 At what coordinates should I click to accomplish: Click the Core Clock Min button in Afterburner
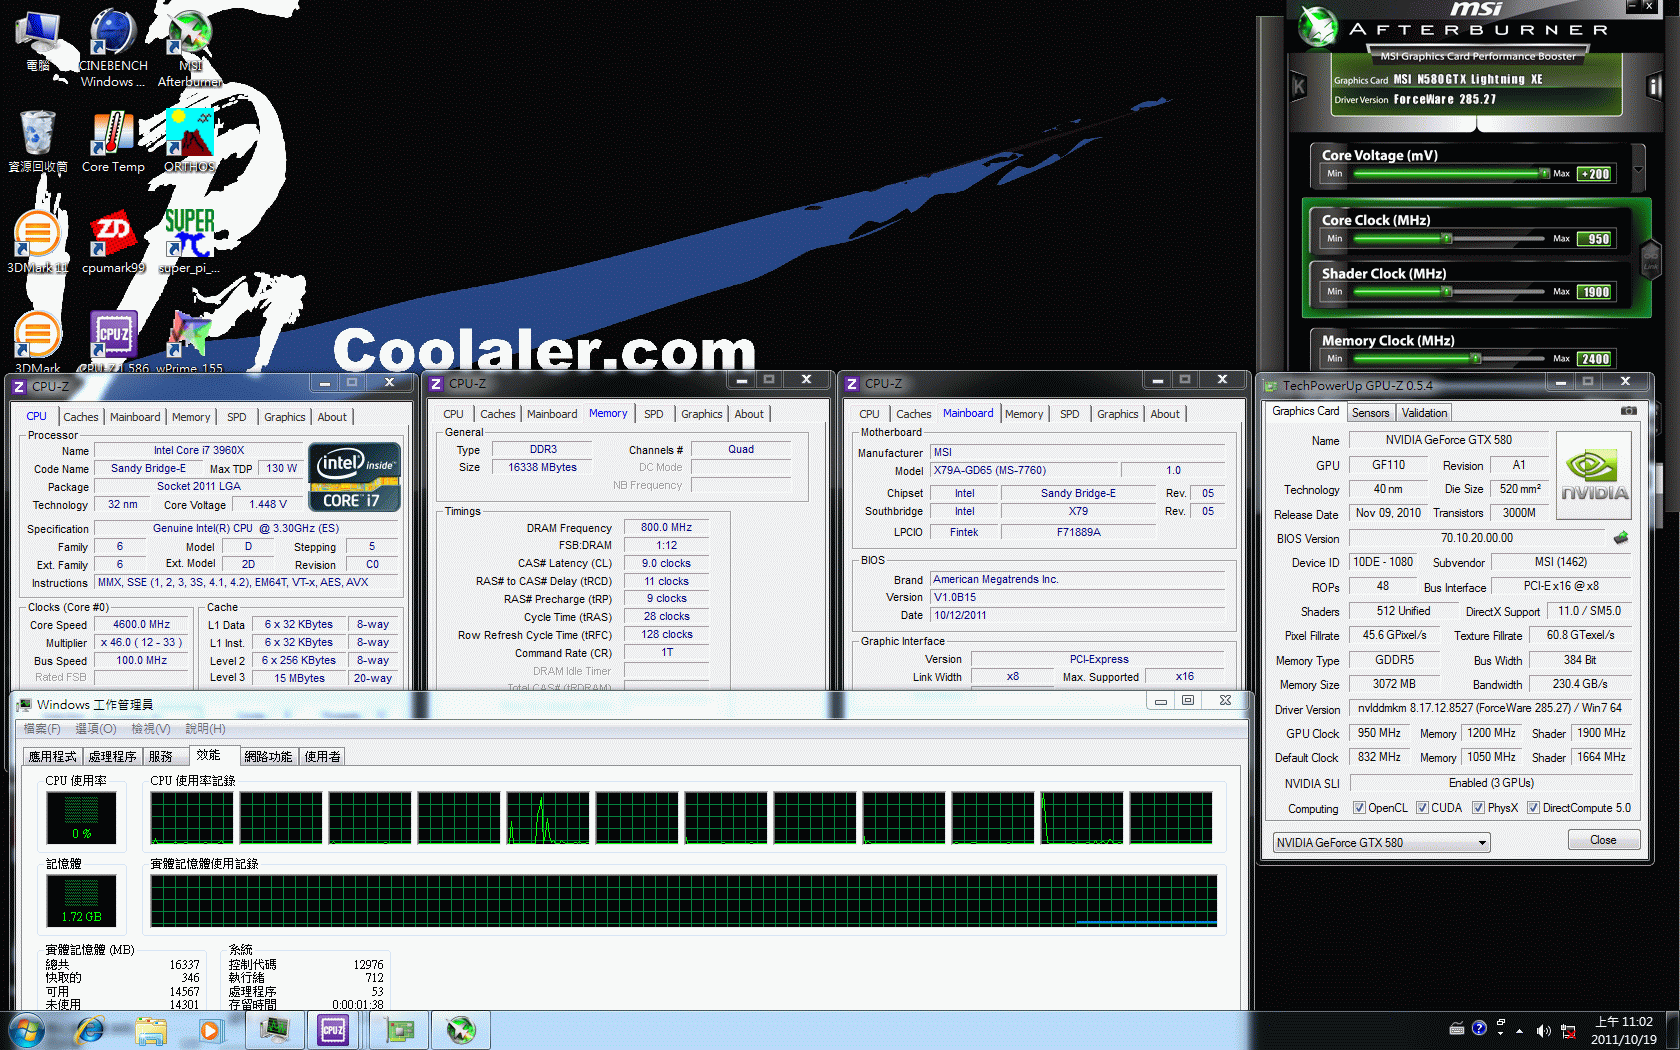1334,239
